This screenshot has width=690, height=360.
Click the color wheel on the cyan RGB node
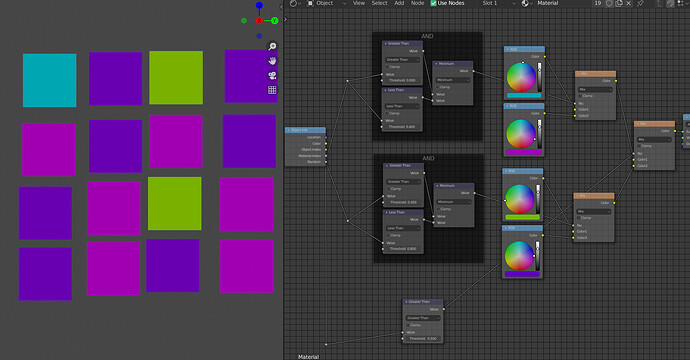521,77
